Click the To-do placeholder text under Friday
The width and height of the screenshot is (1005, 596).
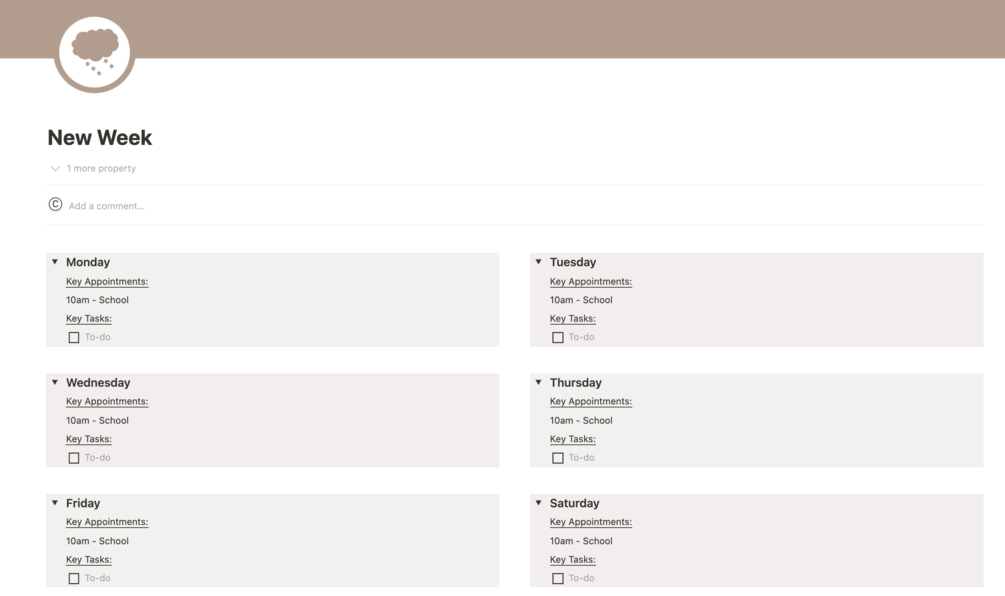[97, 578]
